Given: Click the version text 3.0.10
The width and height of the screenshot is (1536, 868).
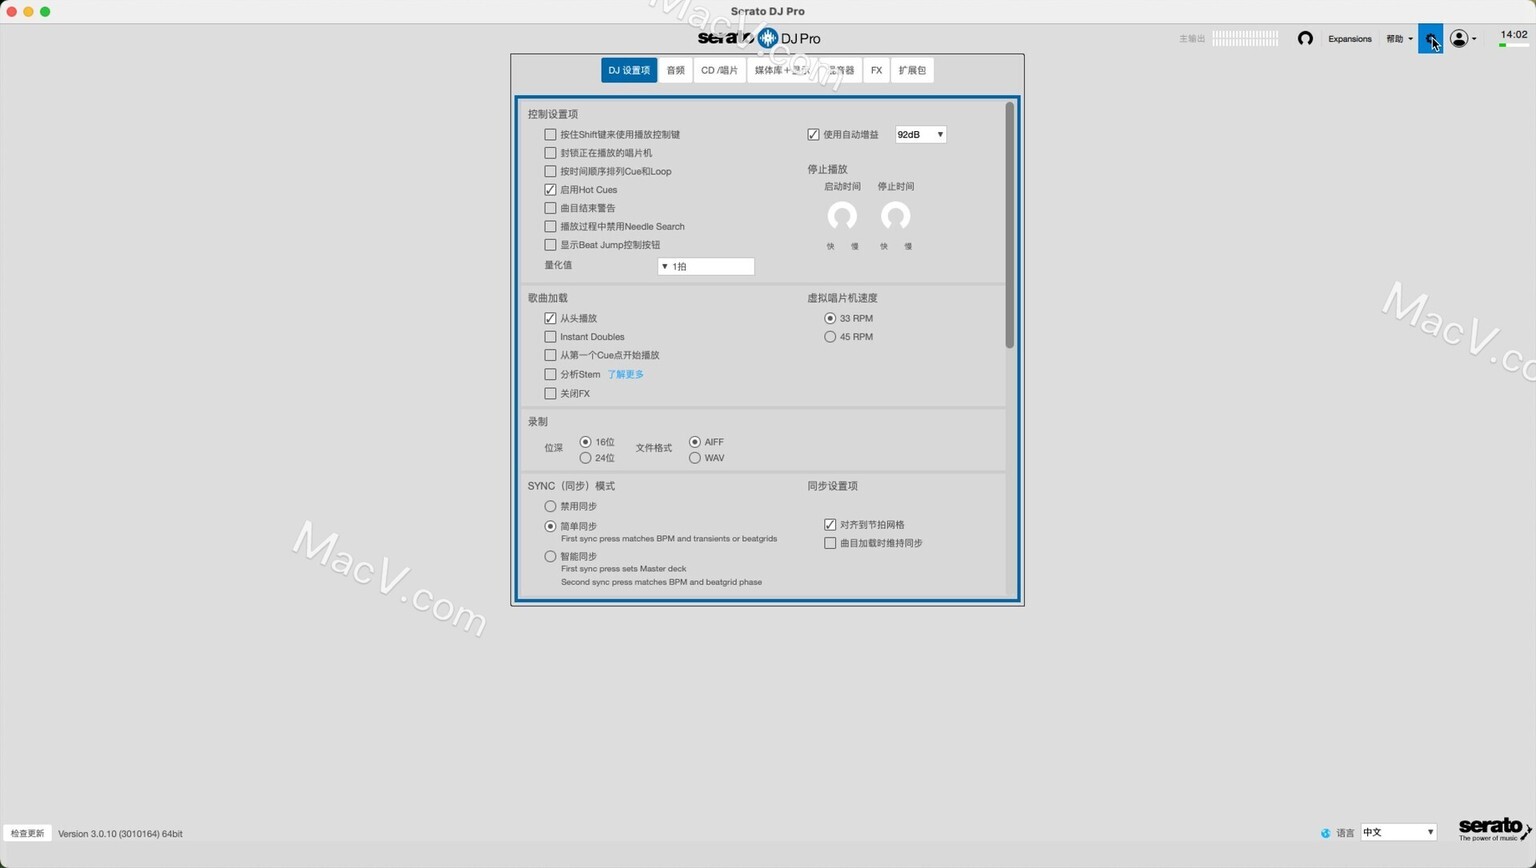Looking at the screenshot, I should tap(120, 833).
